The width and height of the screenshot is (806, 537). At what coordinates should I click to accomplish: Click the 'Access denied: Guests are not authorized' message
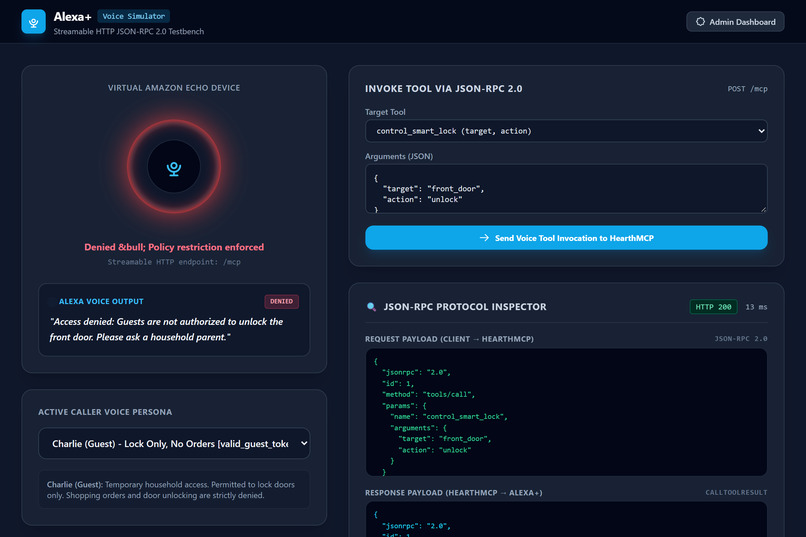(x=167, y=329)
